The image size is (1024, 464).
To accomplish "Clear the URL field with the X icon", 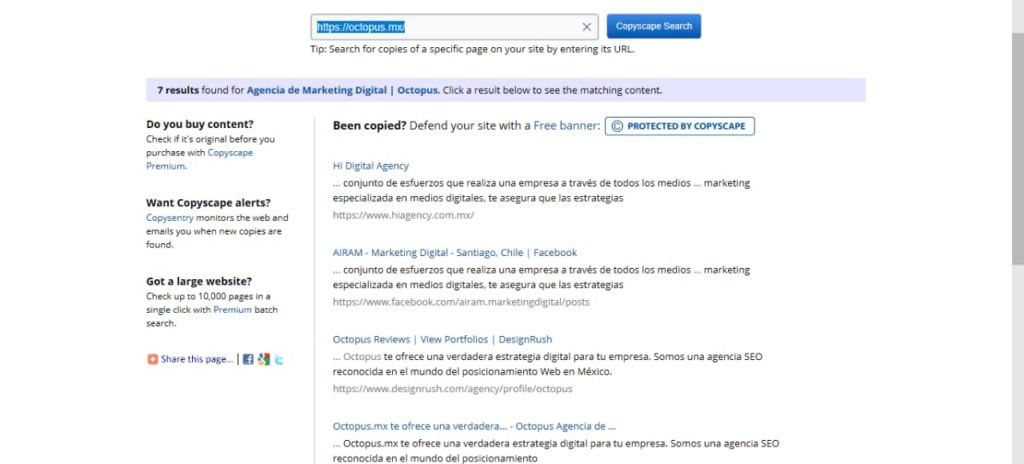I will click(x=587, y=27).
